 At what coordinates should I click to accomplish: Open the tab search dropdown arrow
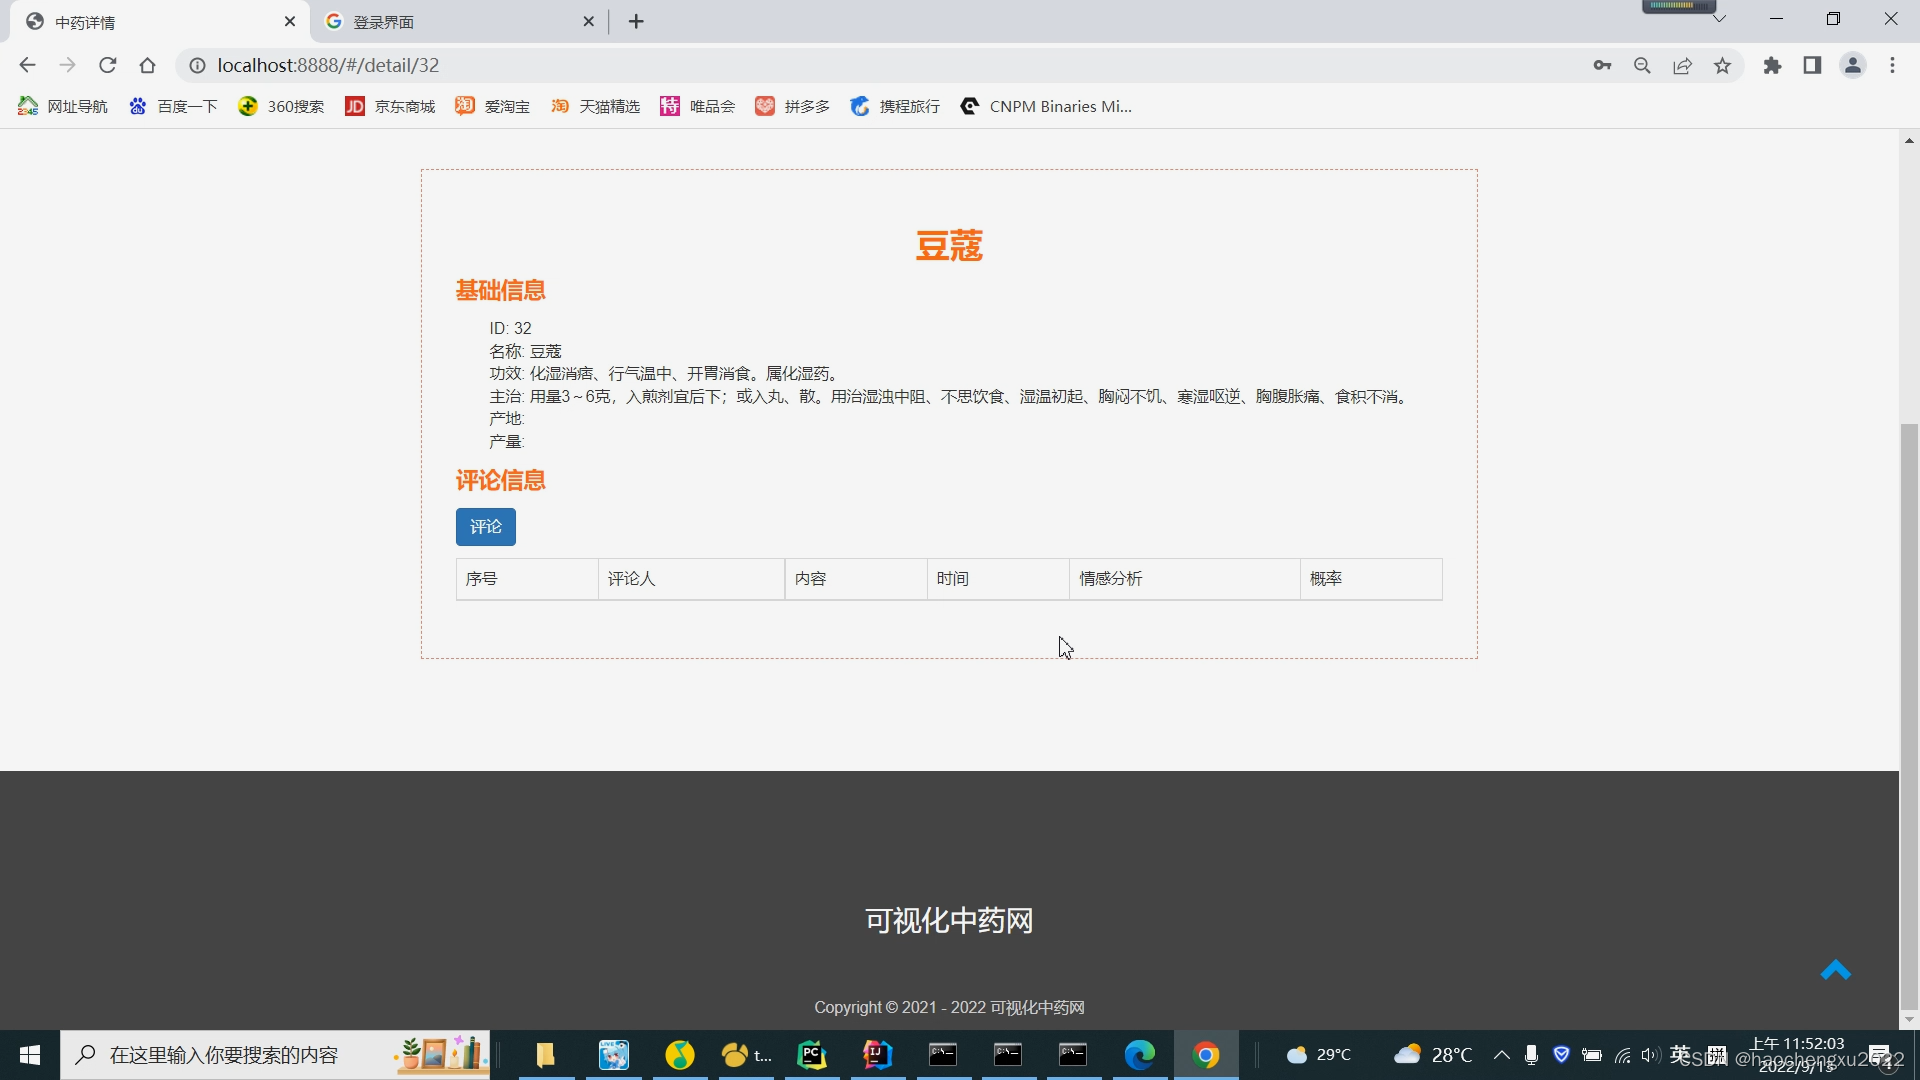click(1718, 17)
